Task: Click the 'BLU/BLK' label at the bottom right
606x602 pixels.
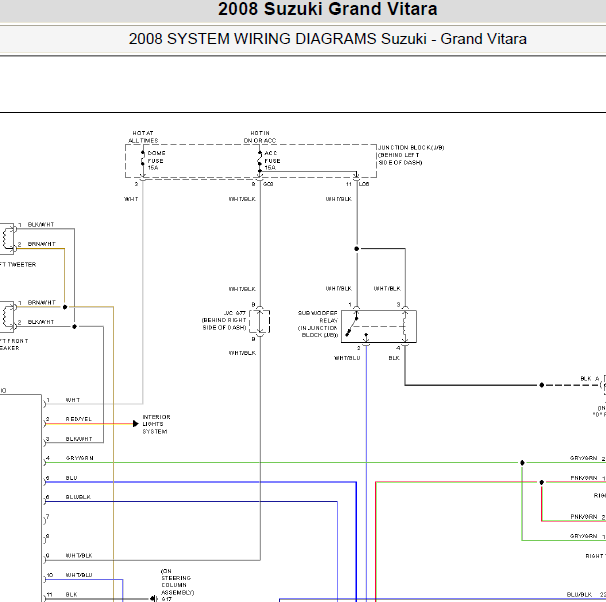Action: [579, 595]
